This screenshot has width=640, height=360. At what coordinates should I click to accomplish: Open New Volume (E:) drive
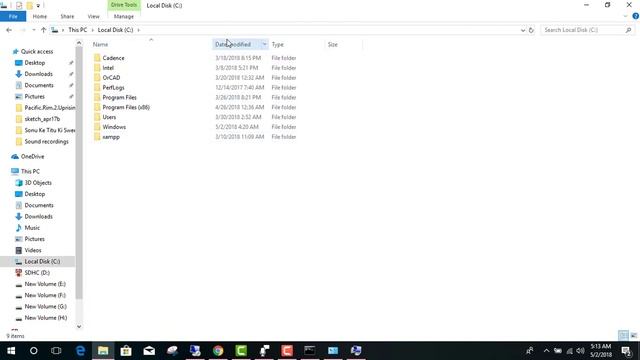45,284
